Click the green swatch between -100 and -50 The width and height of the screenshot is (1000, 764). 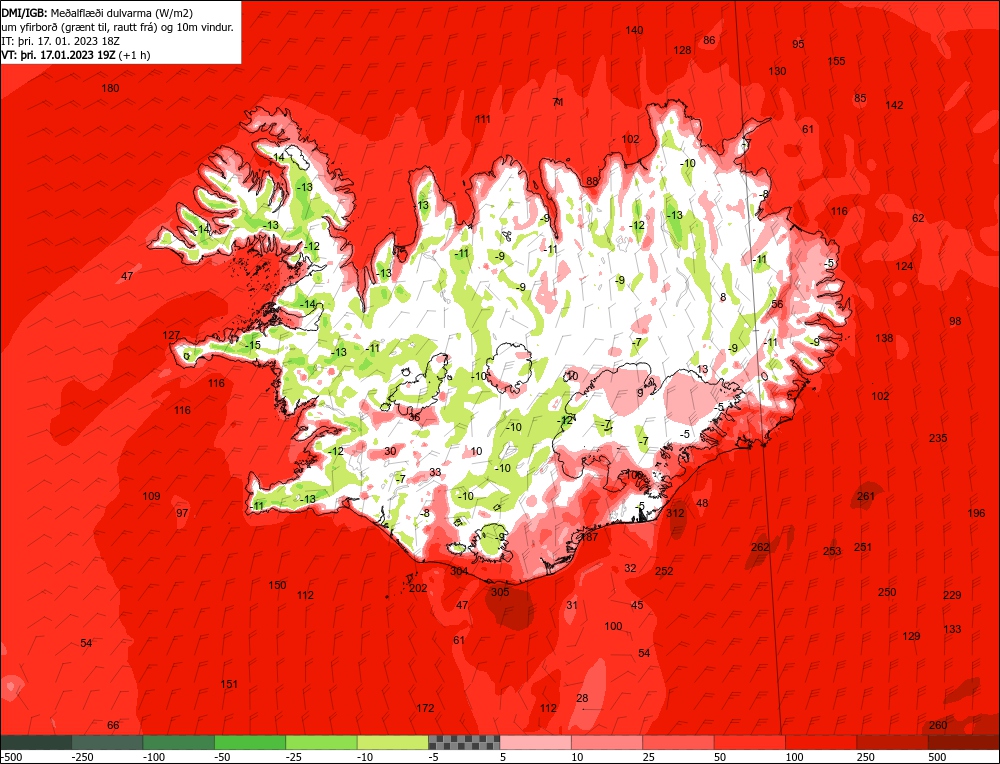(179, 742)
